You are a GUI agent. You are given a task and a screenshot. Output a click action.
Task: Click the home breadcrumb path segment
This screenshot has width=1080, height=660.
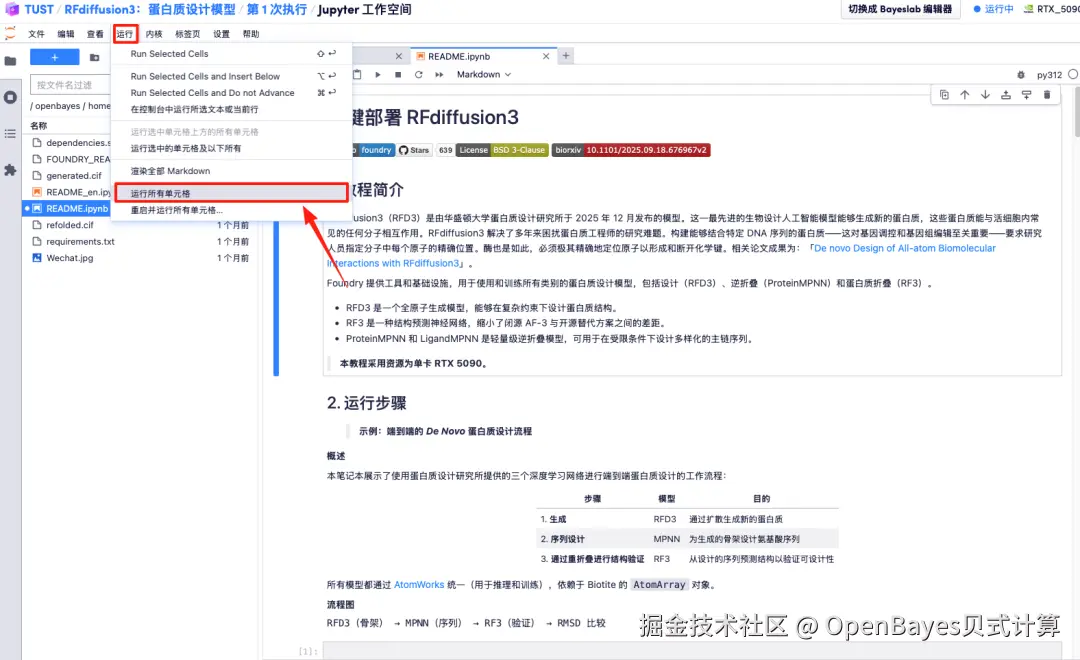(x=99, y=106)
